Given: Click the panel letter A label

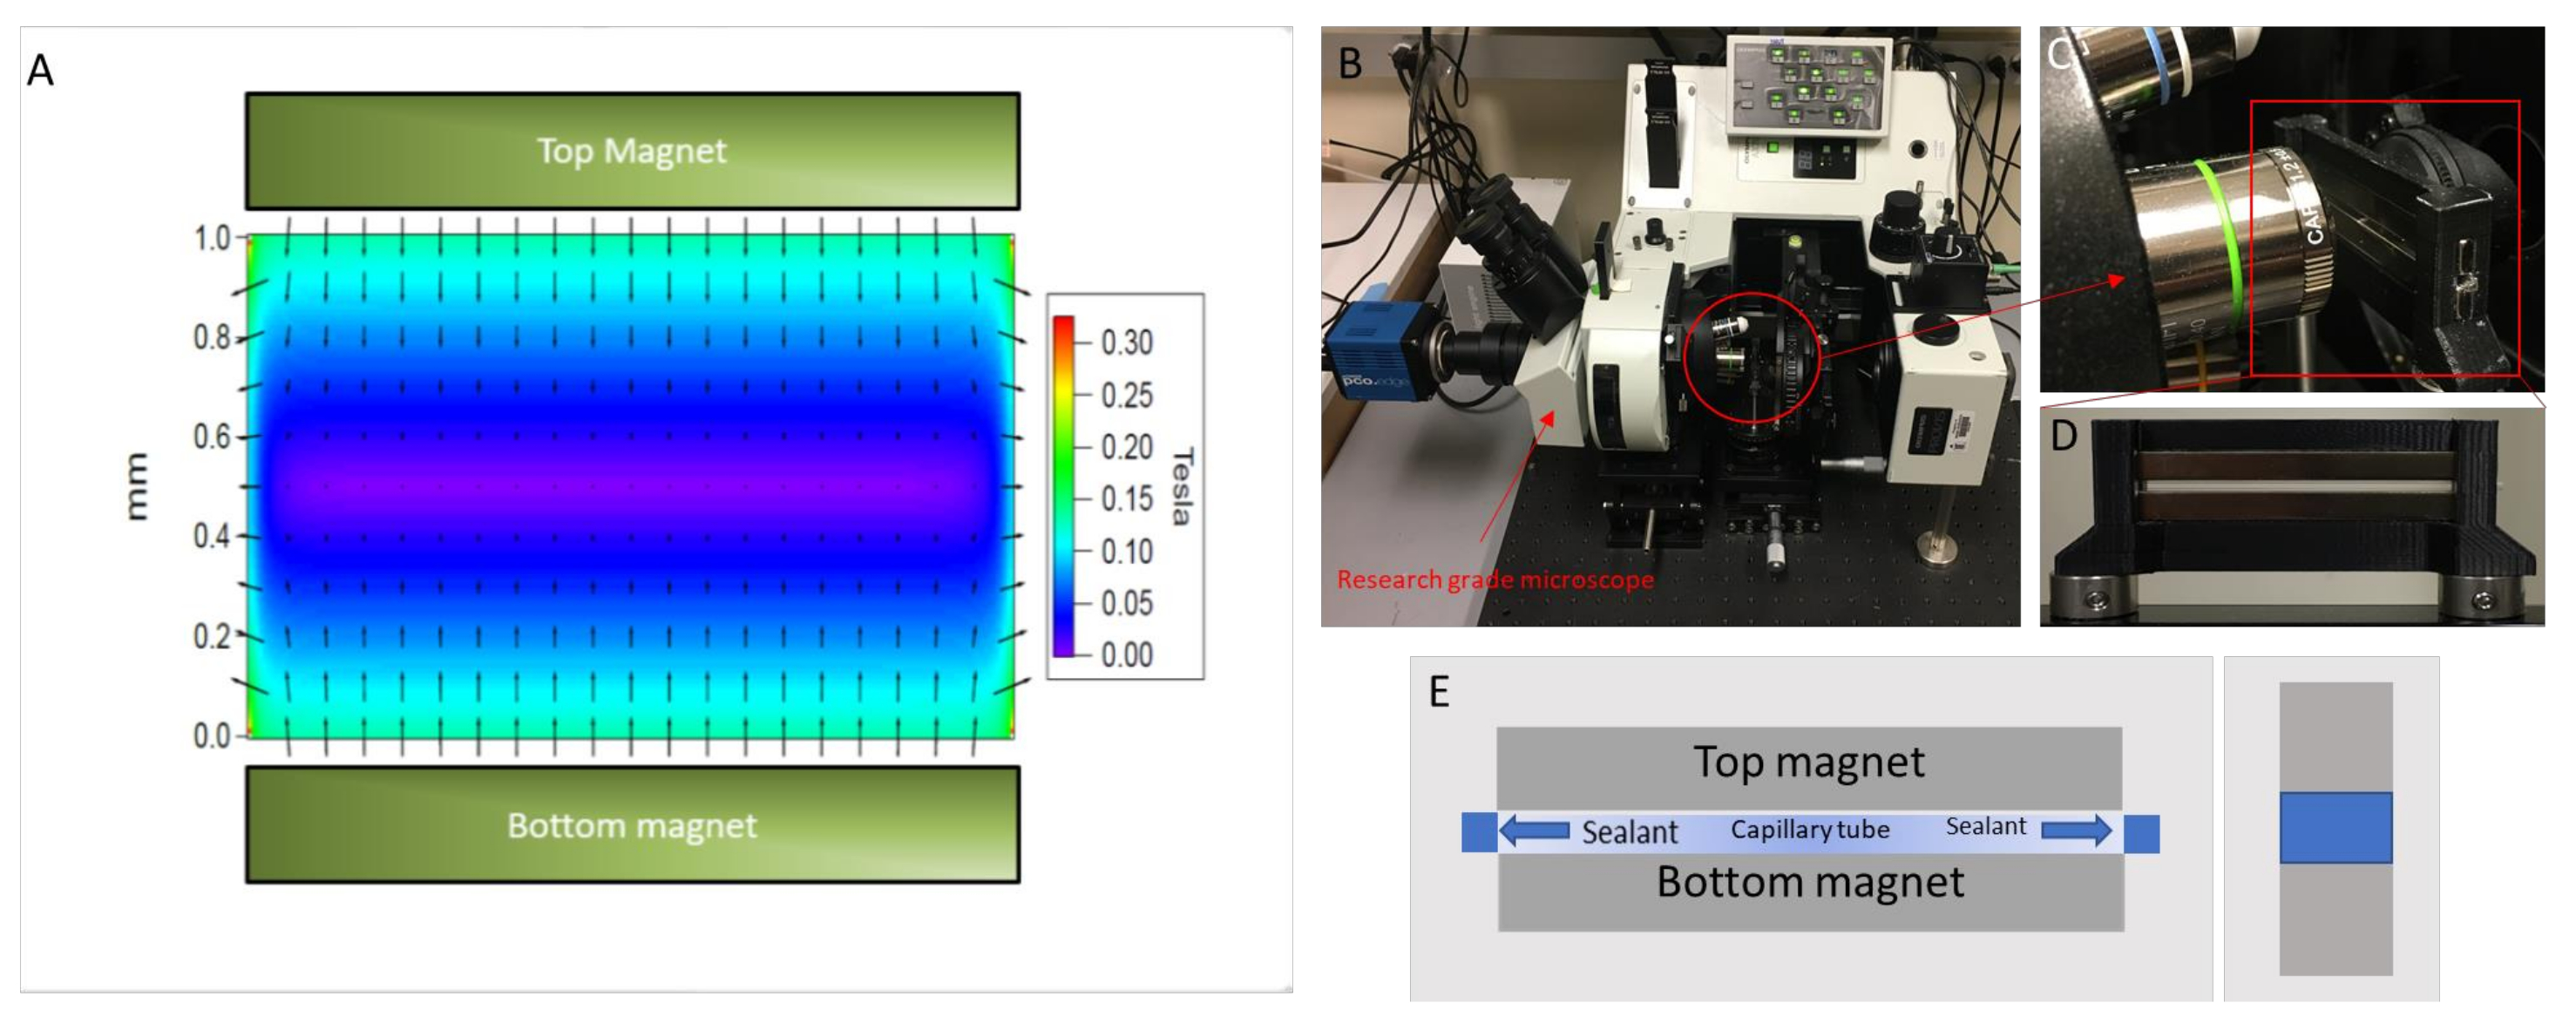Looking at the screenshot, I should click(40, 71).
